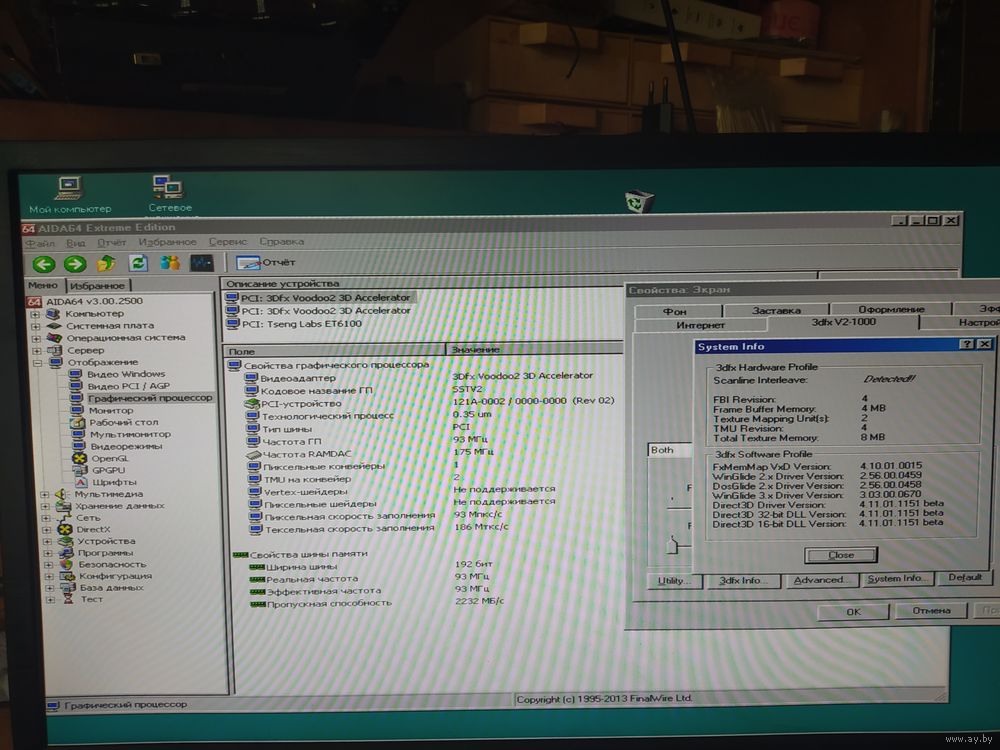The image size is (1000, 750).
Task: Click the Рабочий стол icon in the tree
Action: point(77,422)
